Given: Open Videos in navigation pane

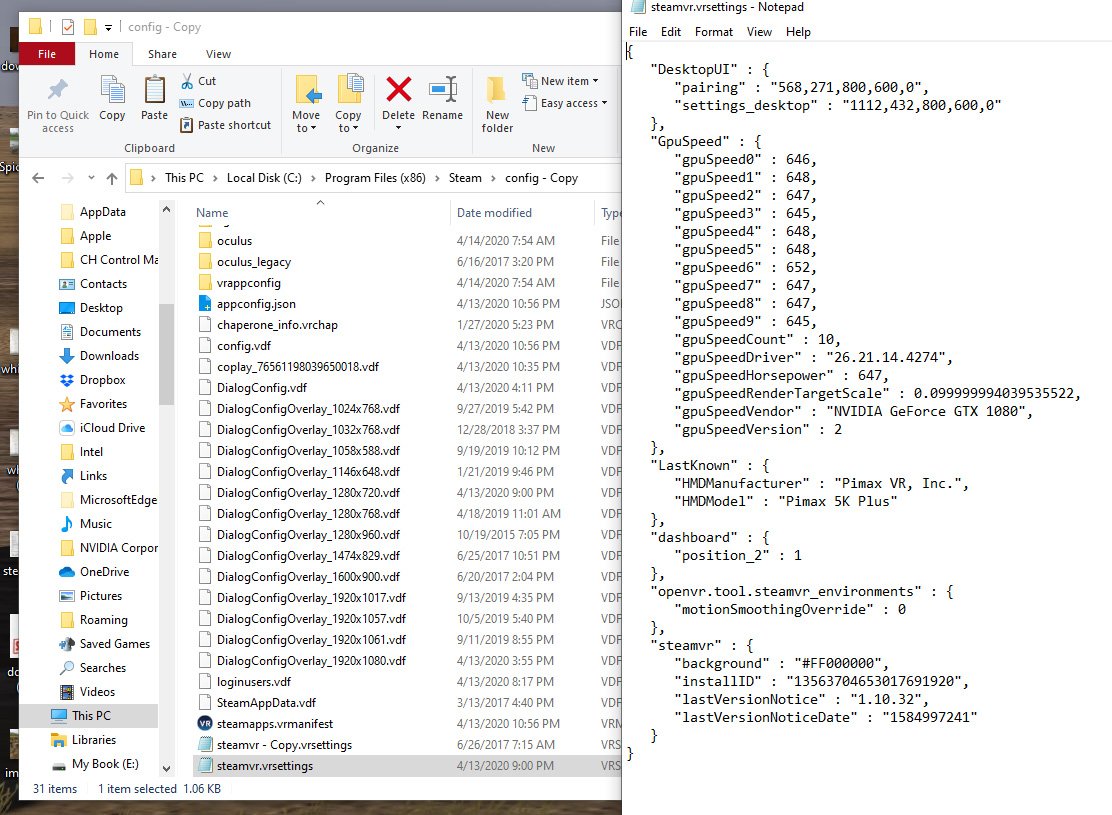Looking at the screenshot, I should click(x=97, y=692).
